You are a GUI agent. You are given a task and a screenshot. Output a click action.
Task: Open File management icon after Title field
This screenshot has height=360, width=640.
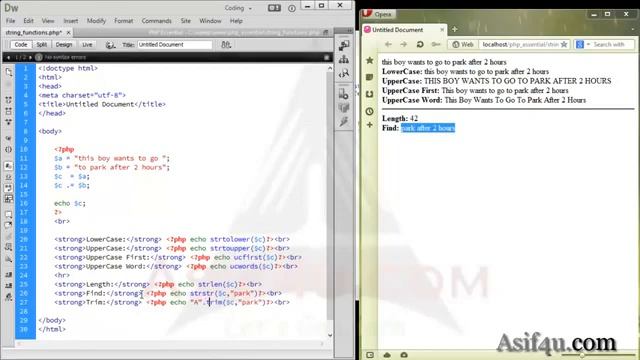[226, 44]
